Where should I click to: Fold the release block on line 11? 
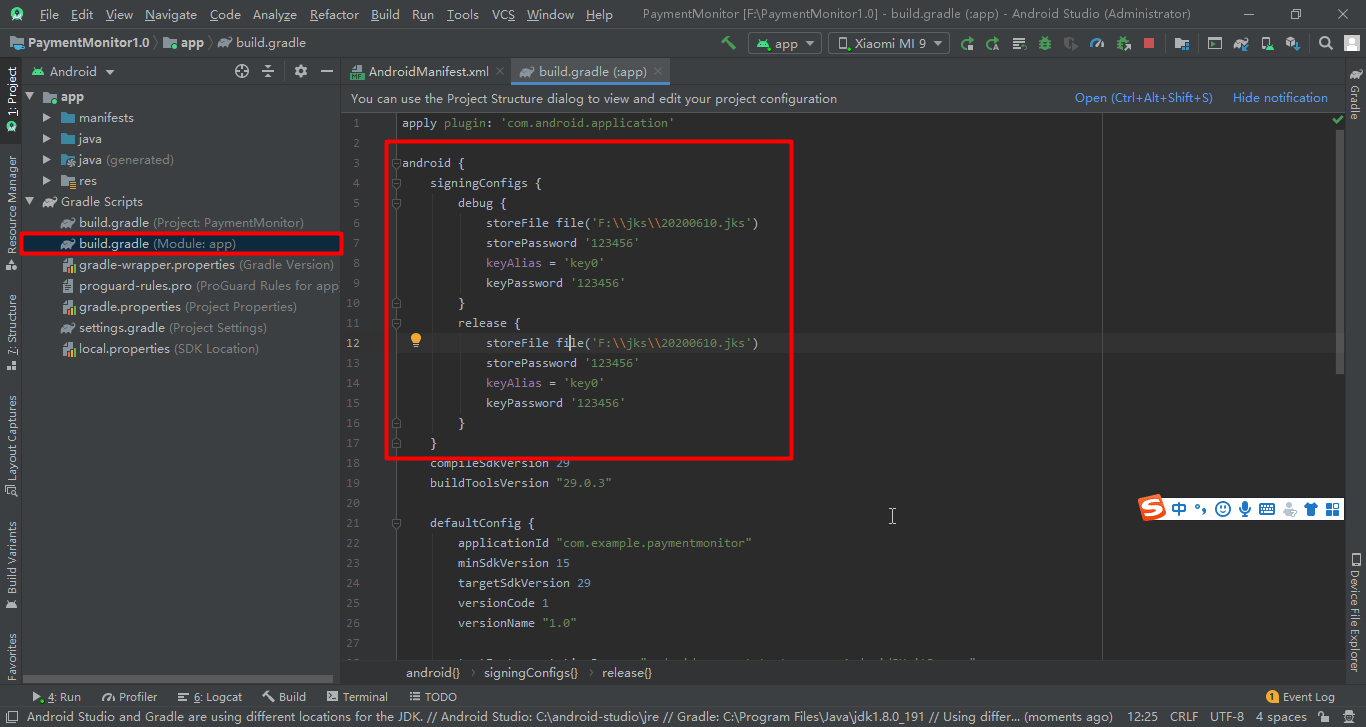396,323
